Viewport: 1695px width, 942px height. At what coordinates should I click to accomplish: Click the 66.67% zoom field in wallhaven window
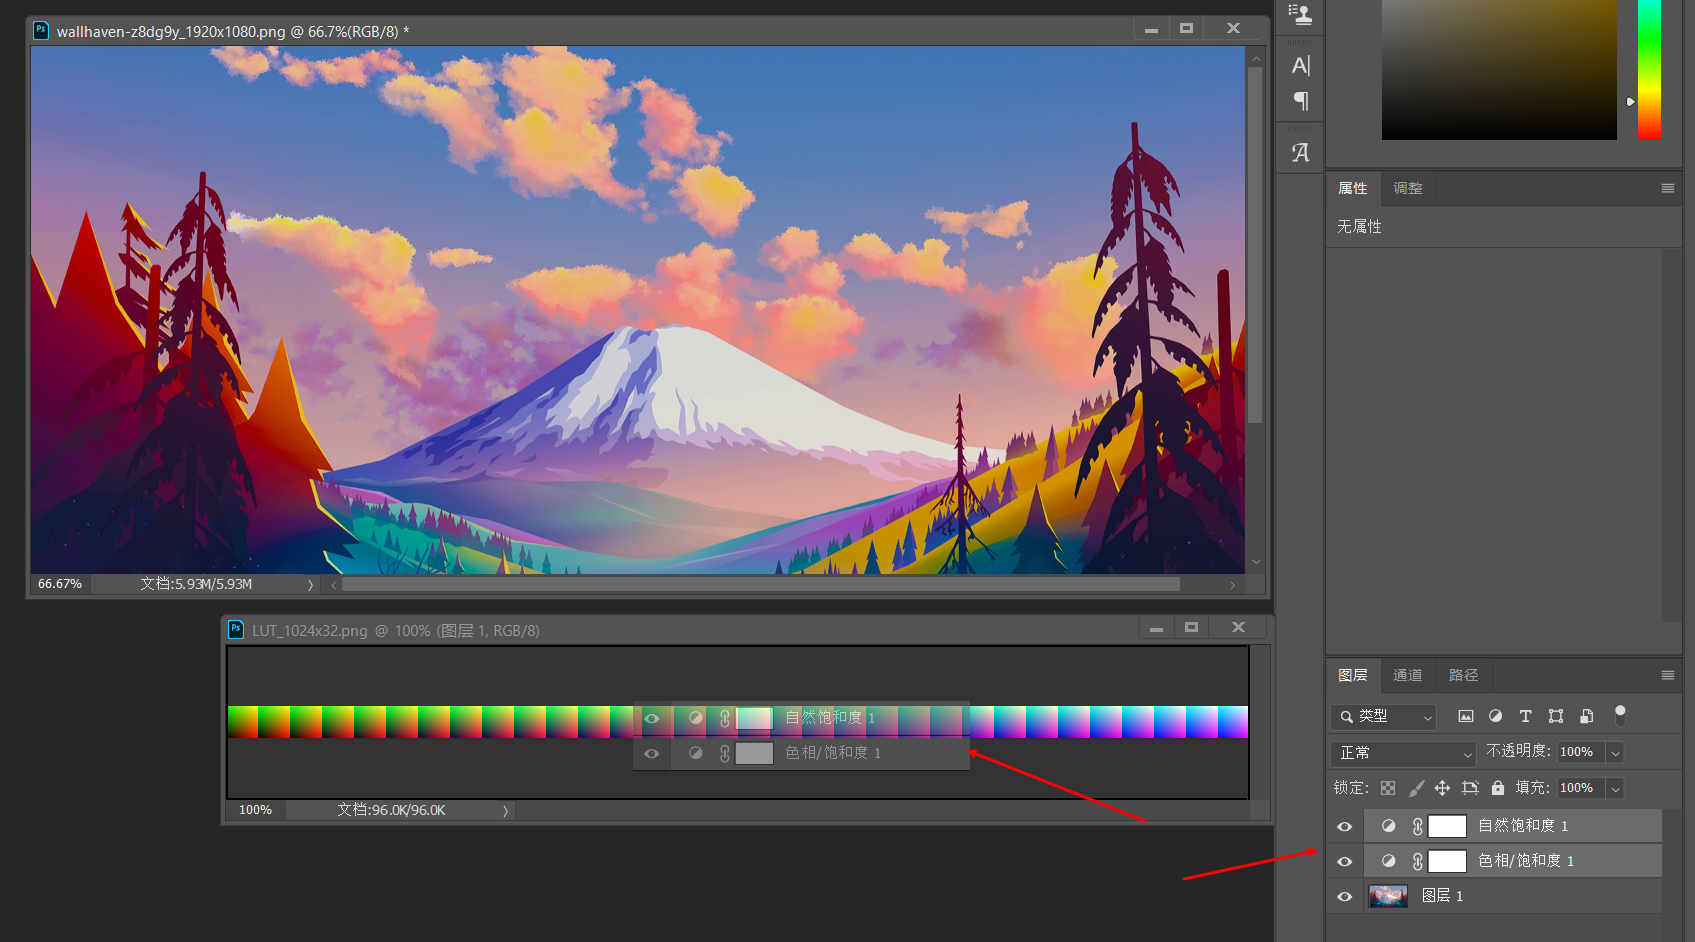[60, 584]
